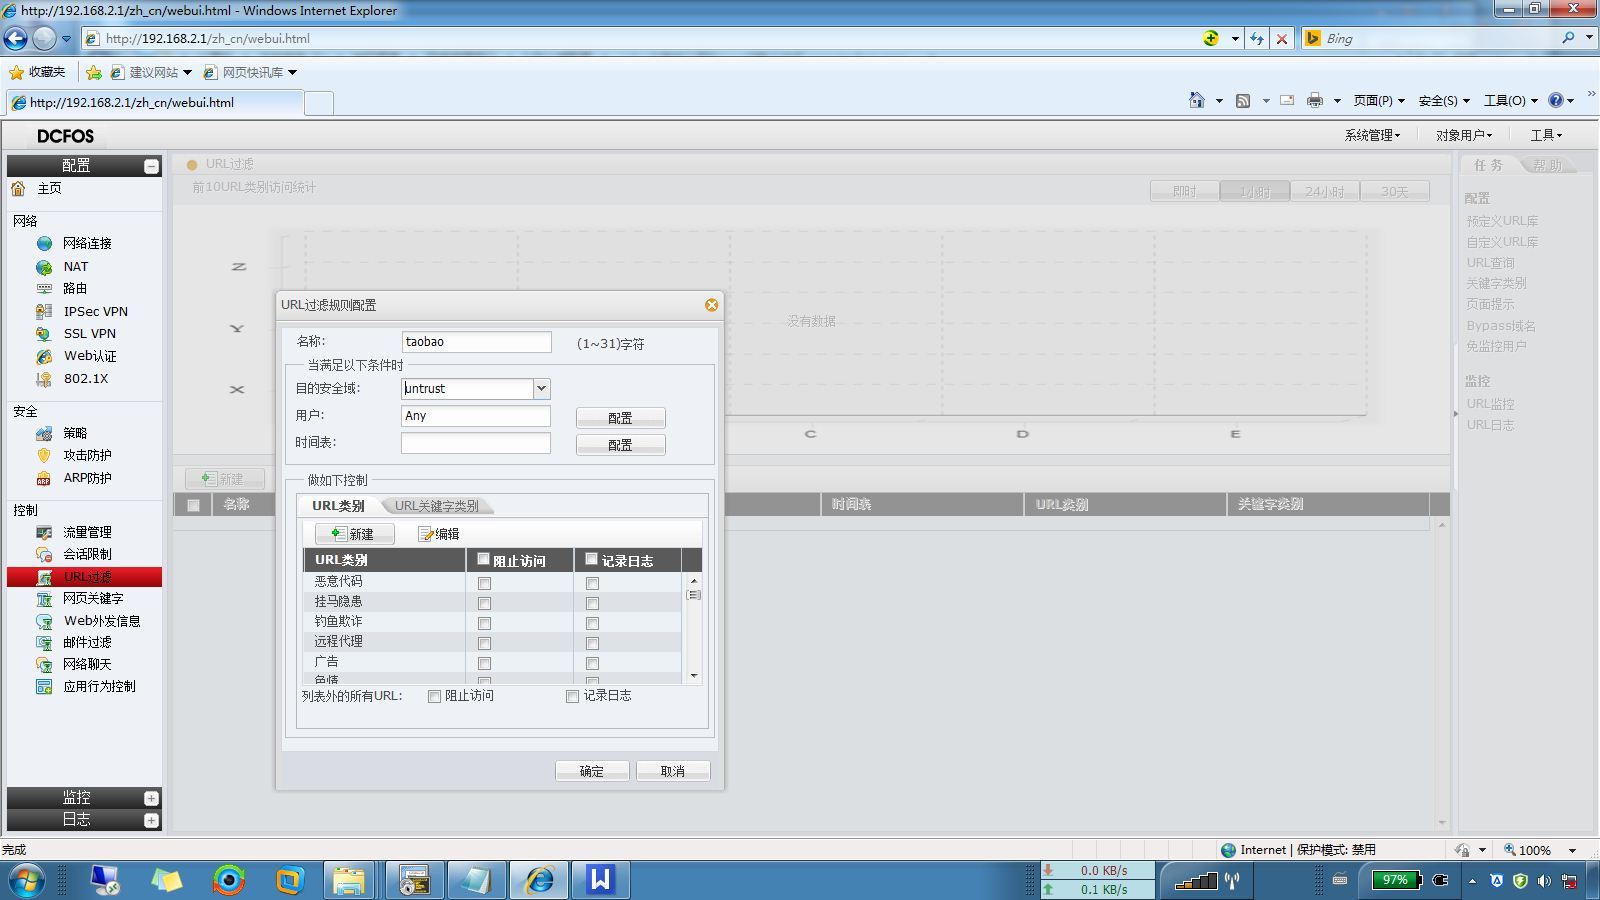Open the 系统管理 top menu
The width and height of the screenshot is (1600, 900).
tap(1372, 135)
